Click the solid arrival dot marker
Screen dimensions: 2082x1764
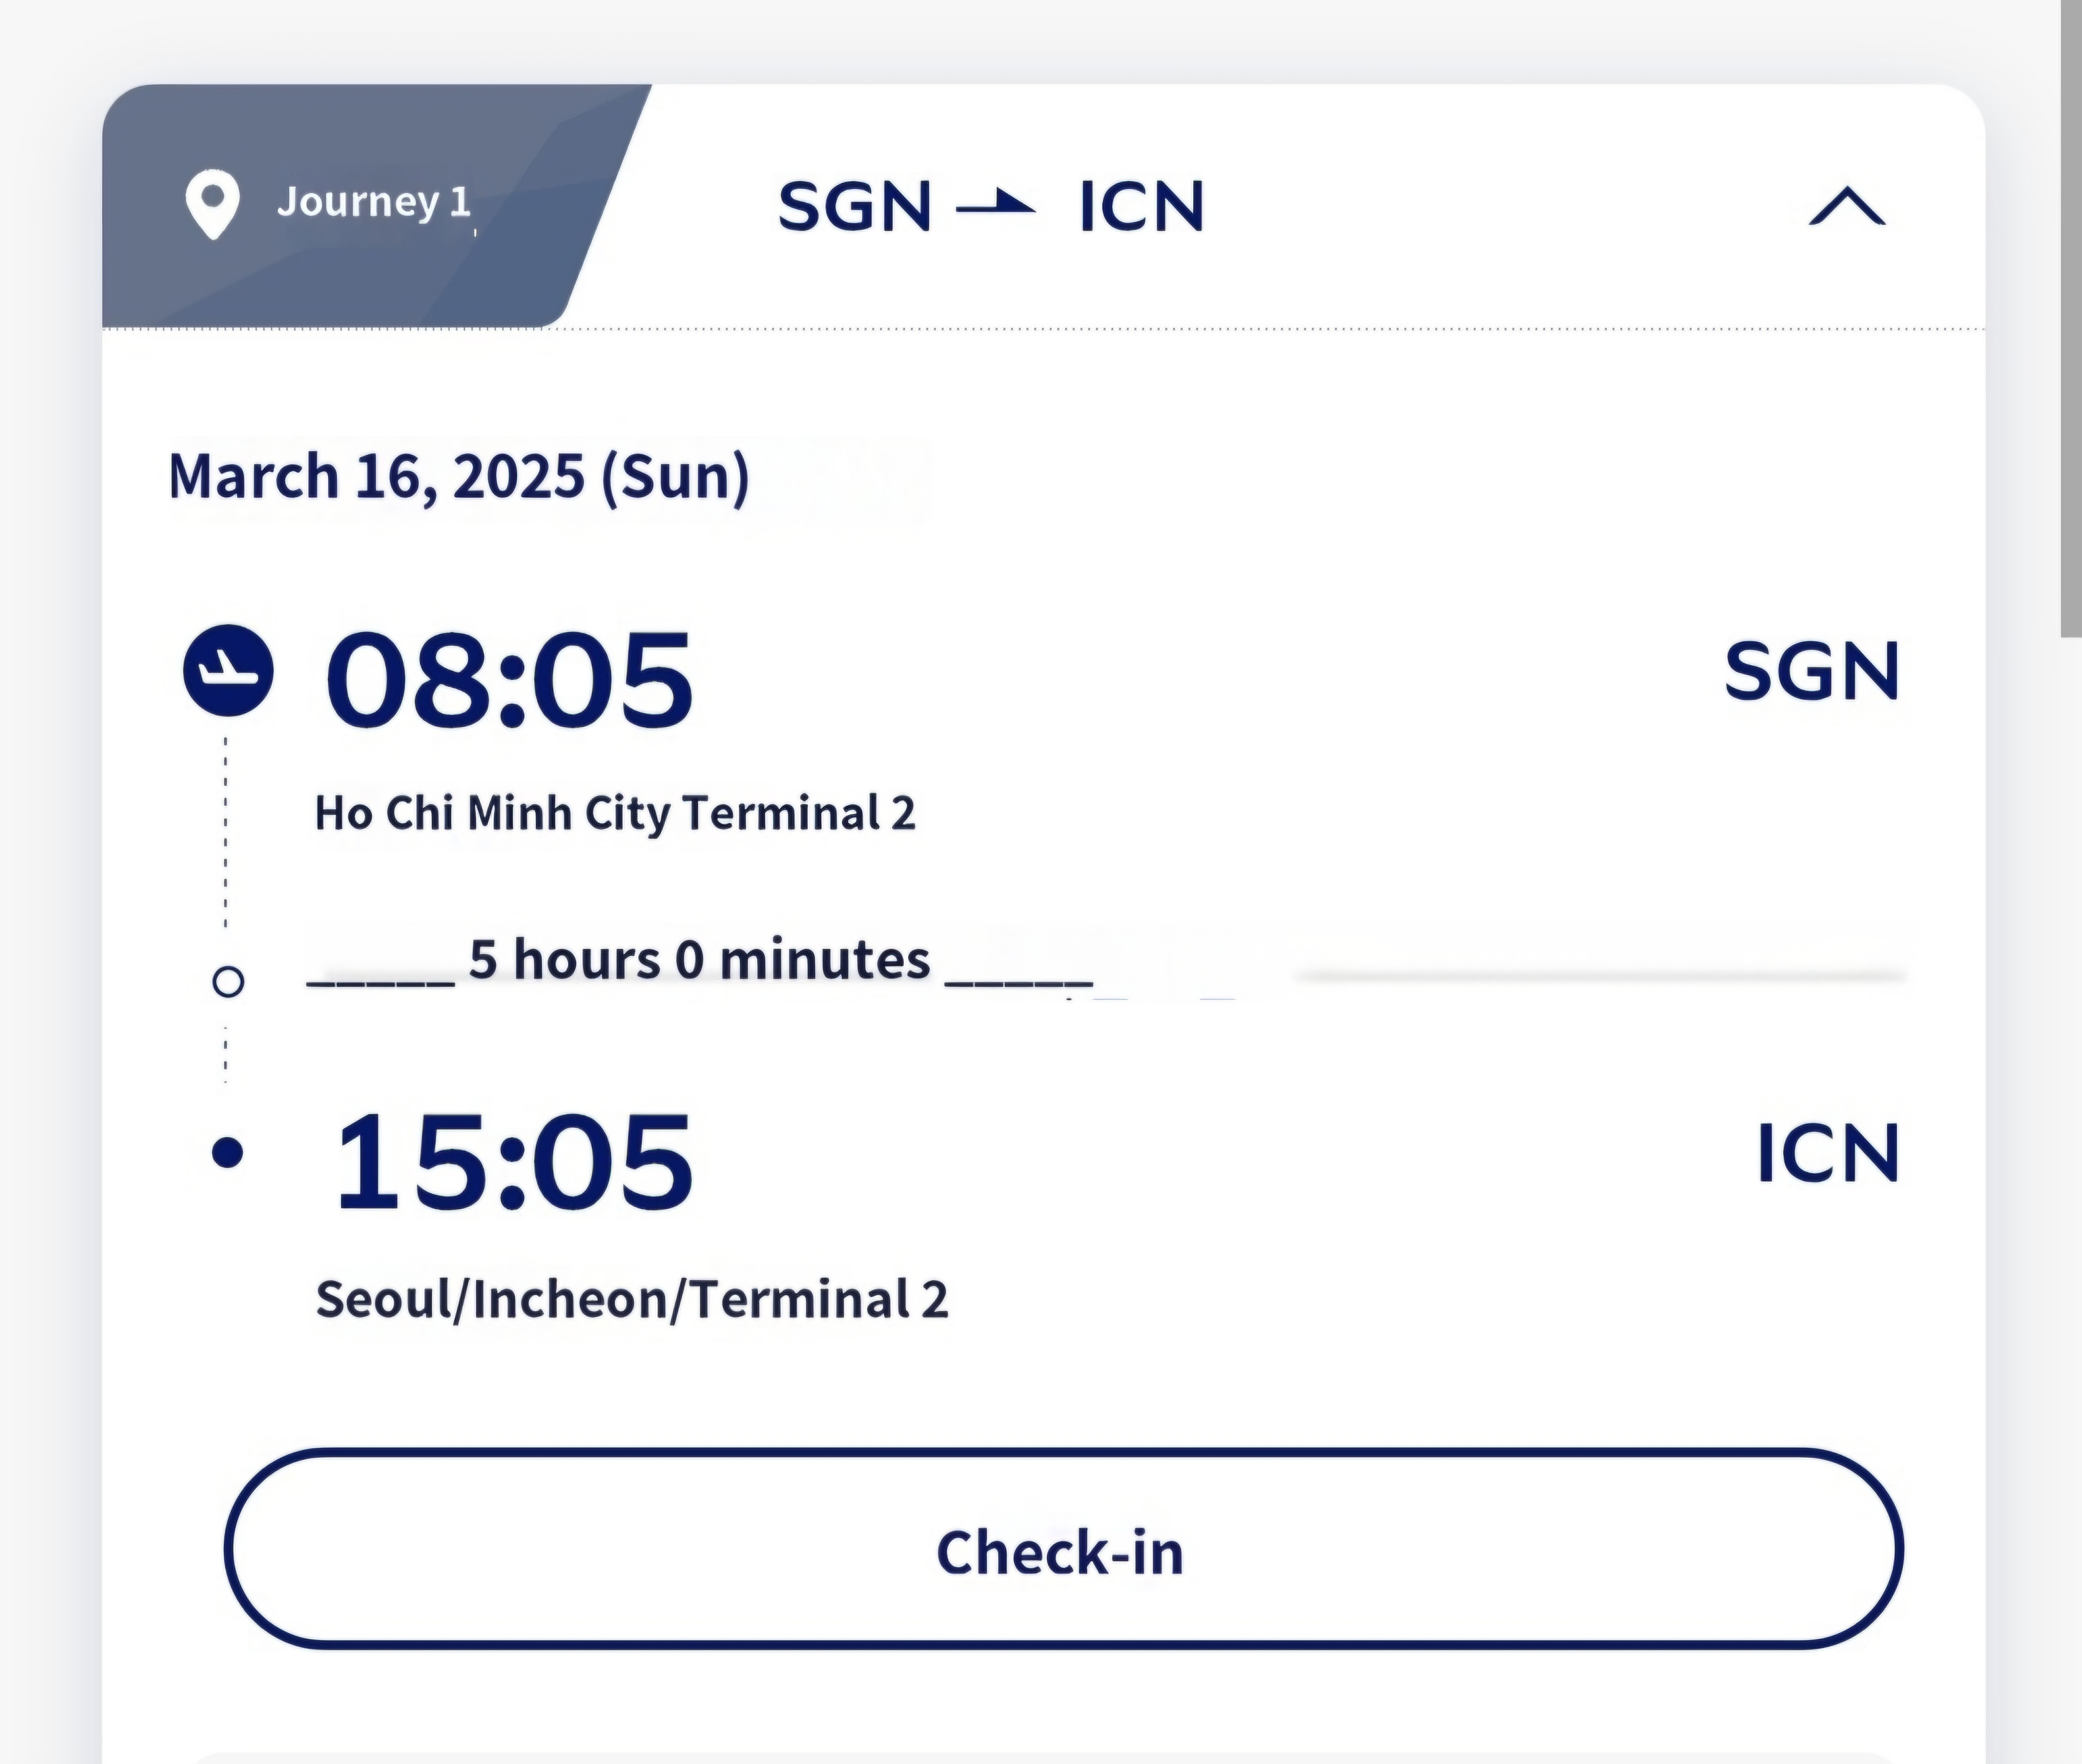(228, 1153)
